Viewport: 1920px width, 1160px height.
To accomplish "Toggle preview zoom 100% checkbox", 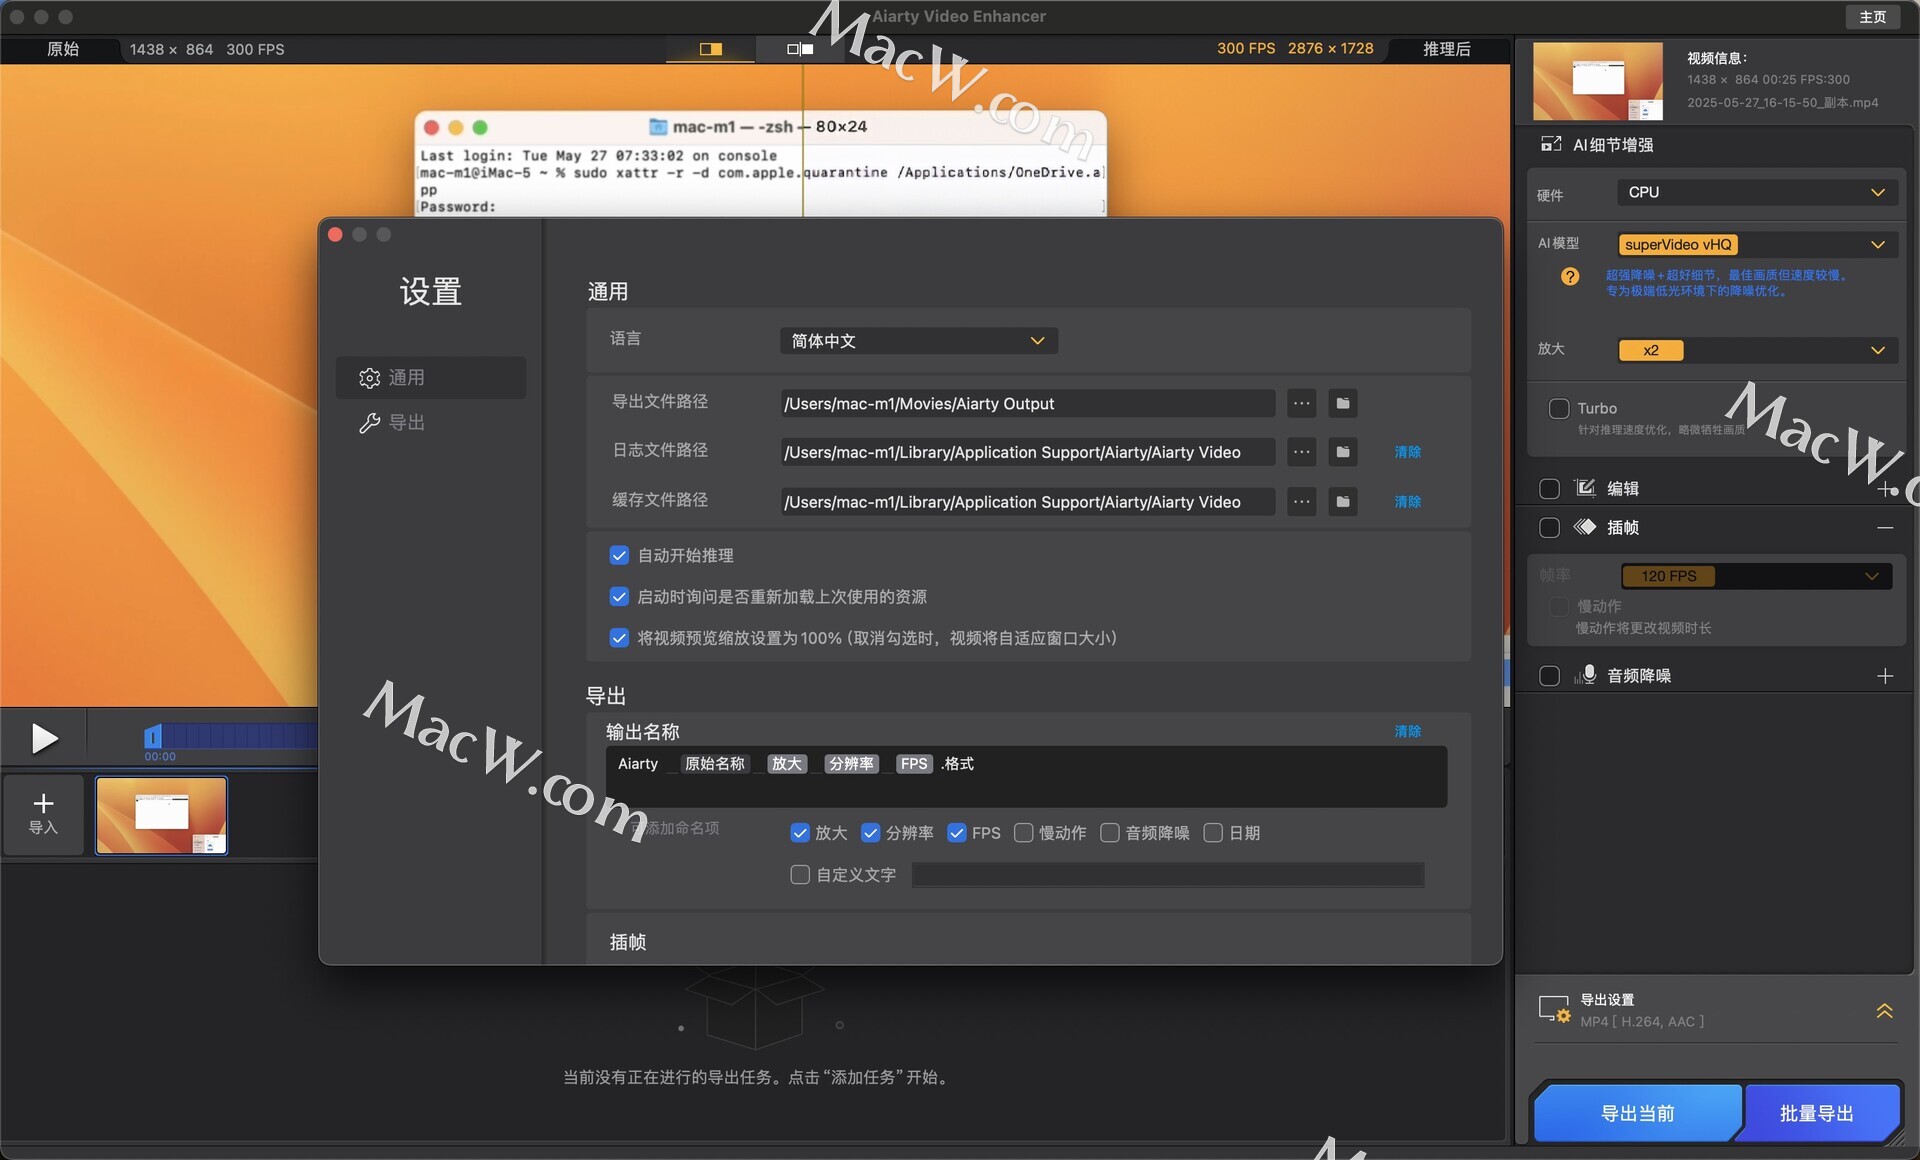I will [619, 638].
